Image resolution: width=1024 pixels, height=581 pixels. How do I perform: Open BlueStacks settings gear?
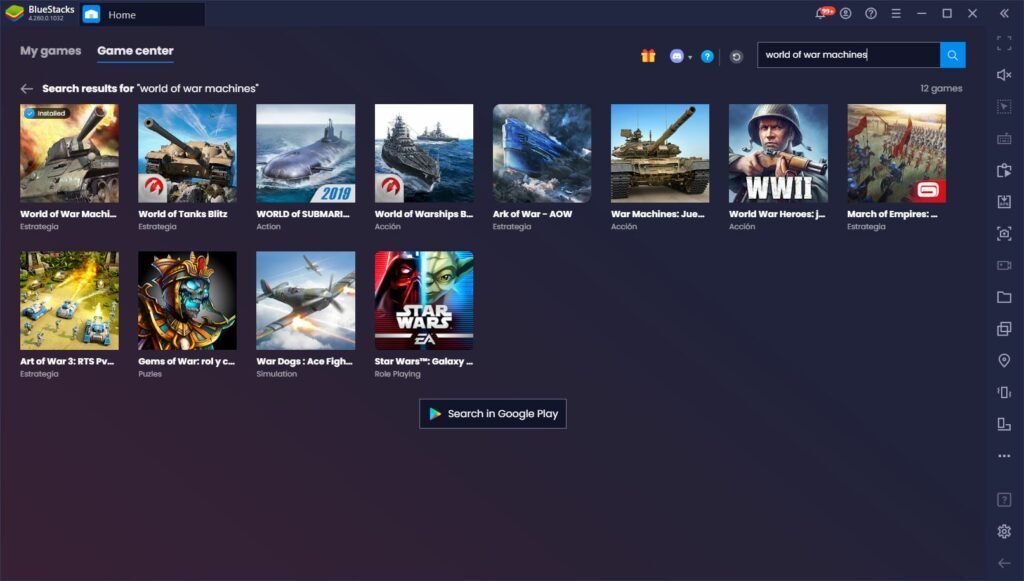(x=1002, y=528)
